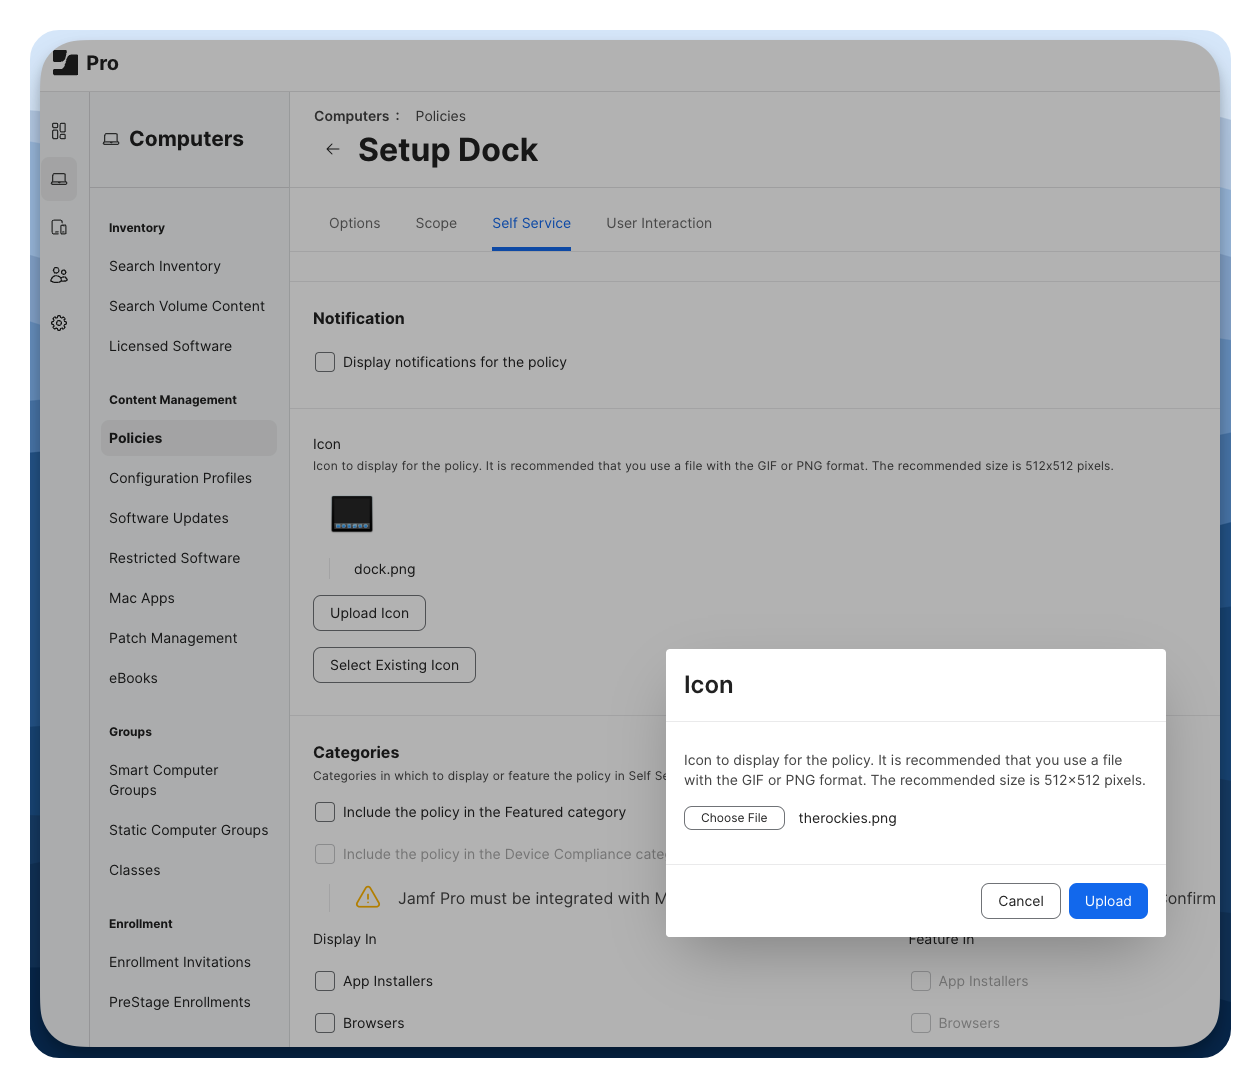Enable Display notifications for the policy
1260x1087 pixels.
click(325, 362)
